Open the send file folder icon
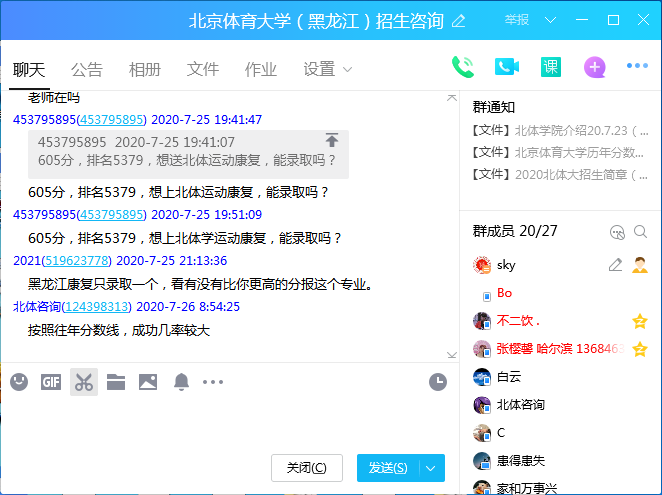 (116, 382)
